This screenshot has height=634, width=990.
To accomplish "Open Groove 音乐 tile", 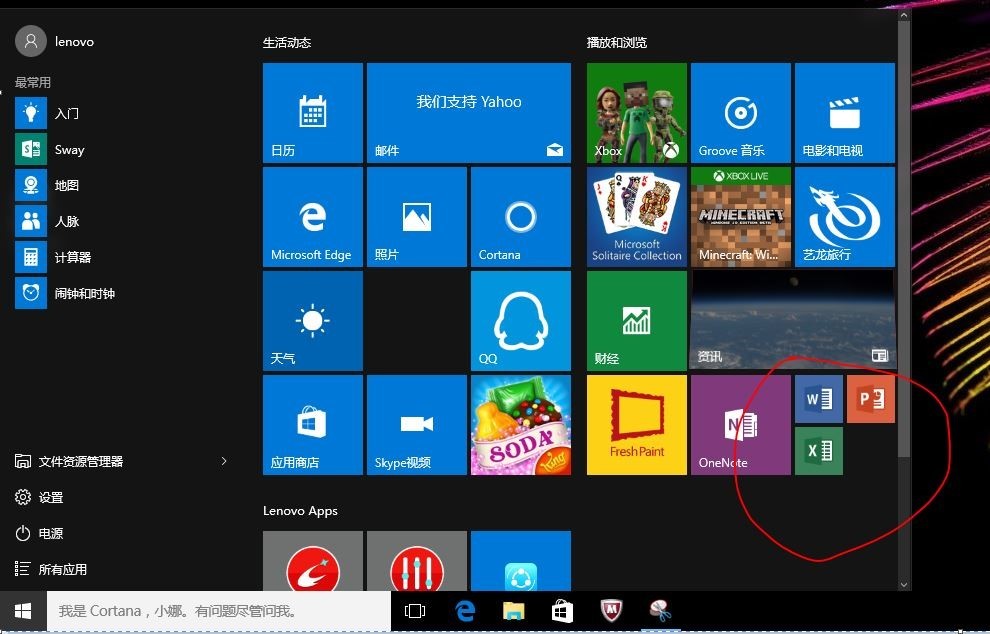I will click(741, 113).
